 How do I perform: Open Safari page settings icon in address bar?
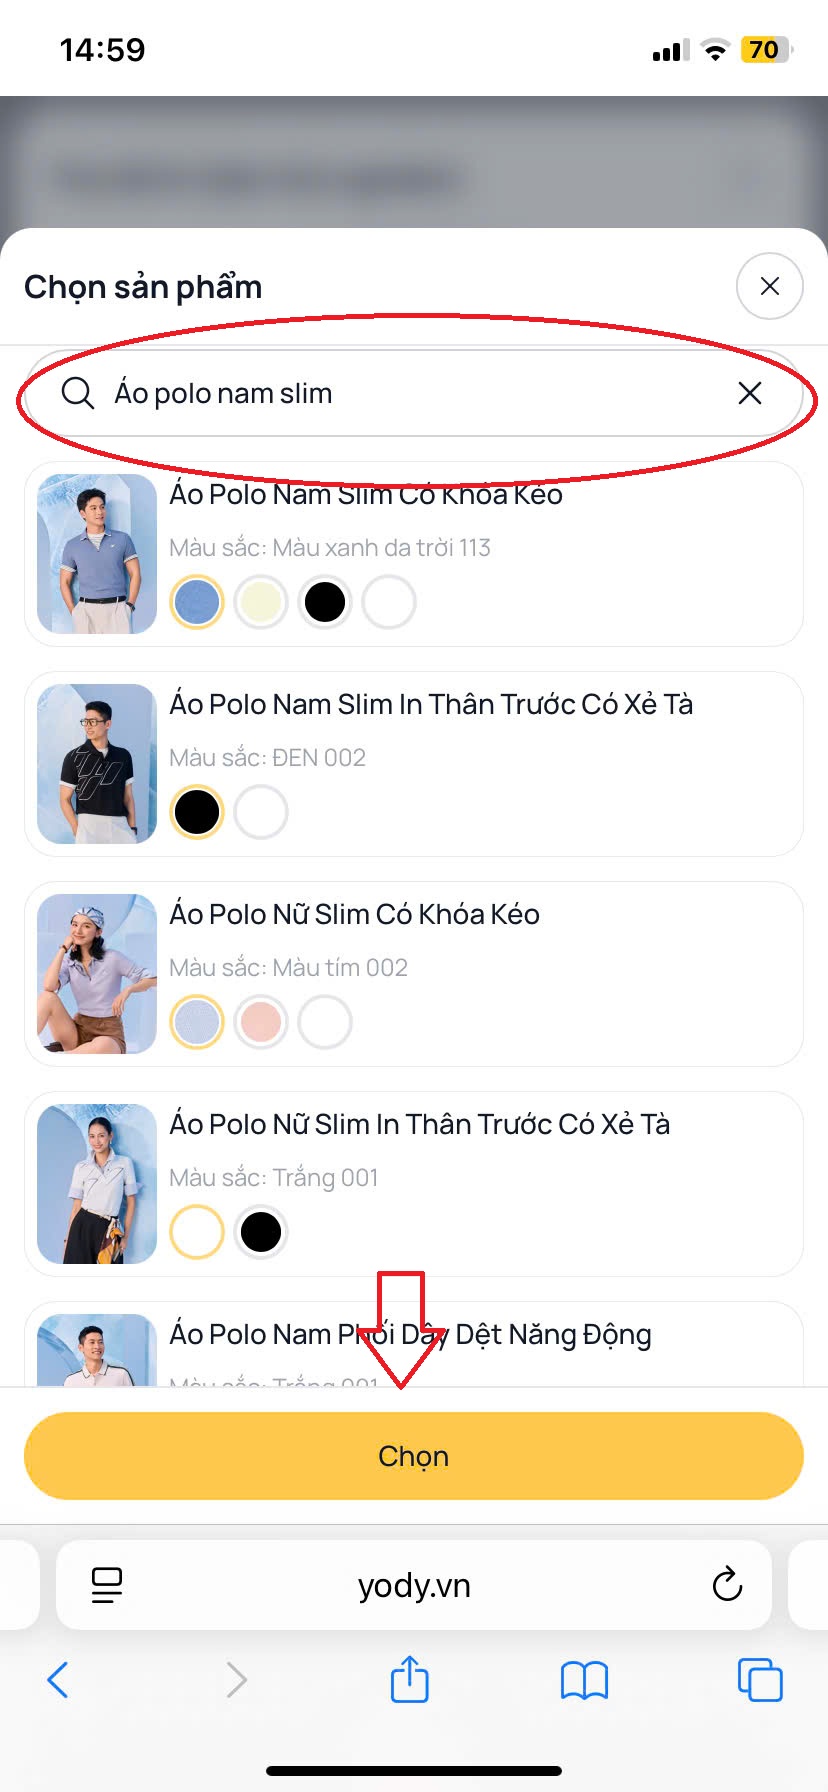pos(107,1585)
